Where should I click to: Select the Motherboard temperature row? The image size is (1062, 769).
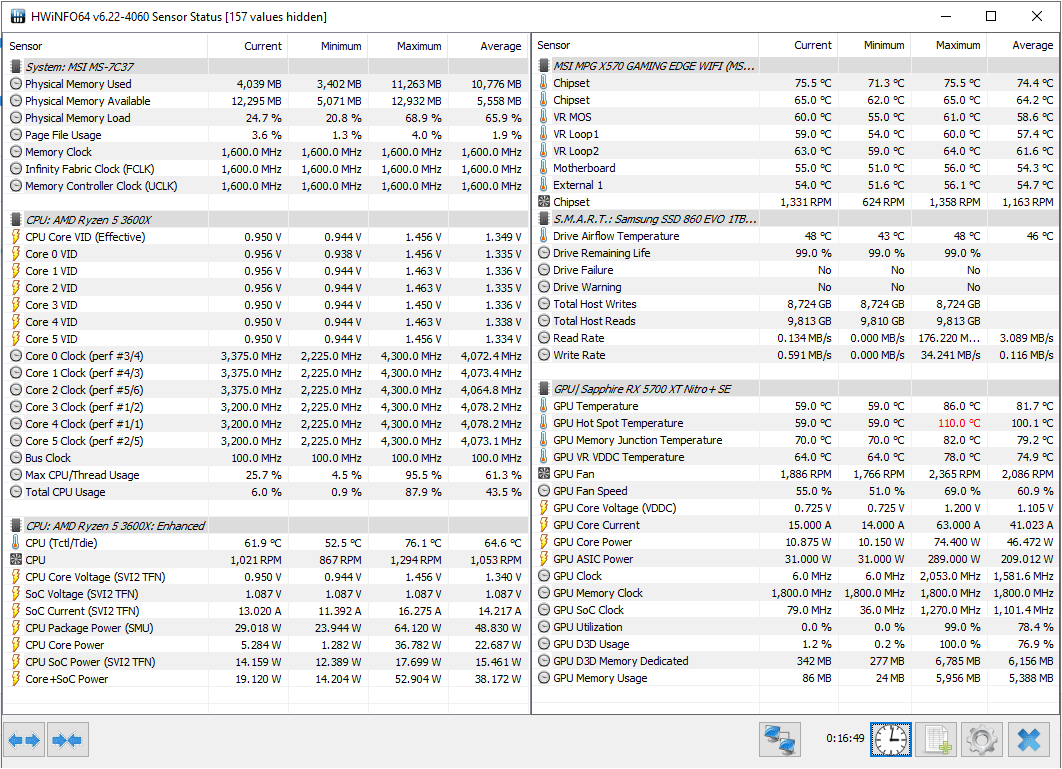[x=796, y=168]
